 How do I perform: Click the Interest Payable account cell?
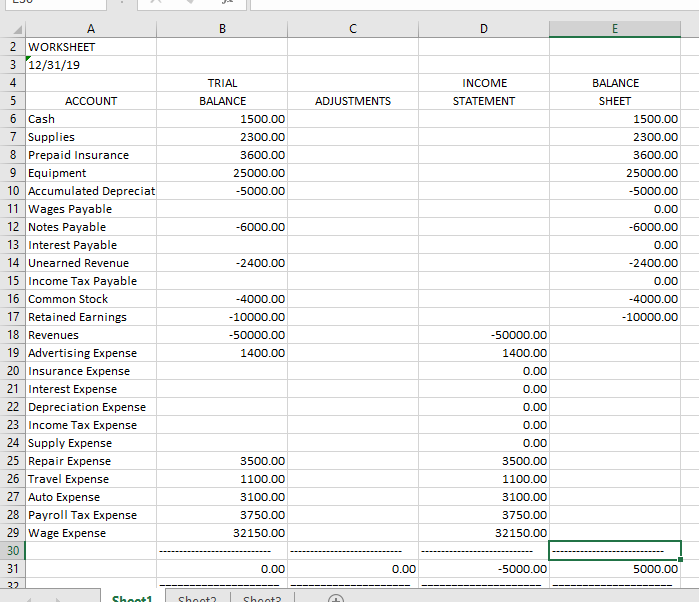point(91,245)
